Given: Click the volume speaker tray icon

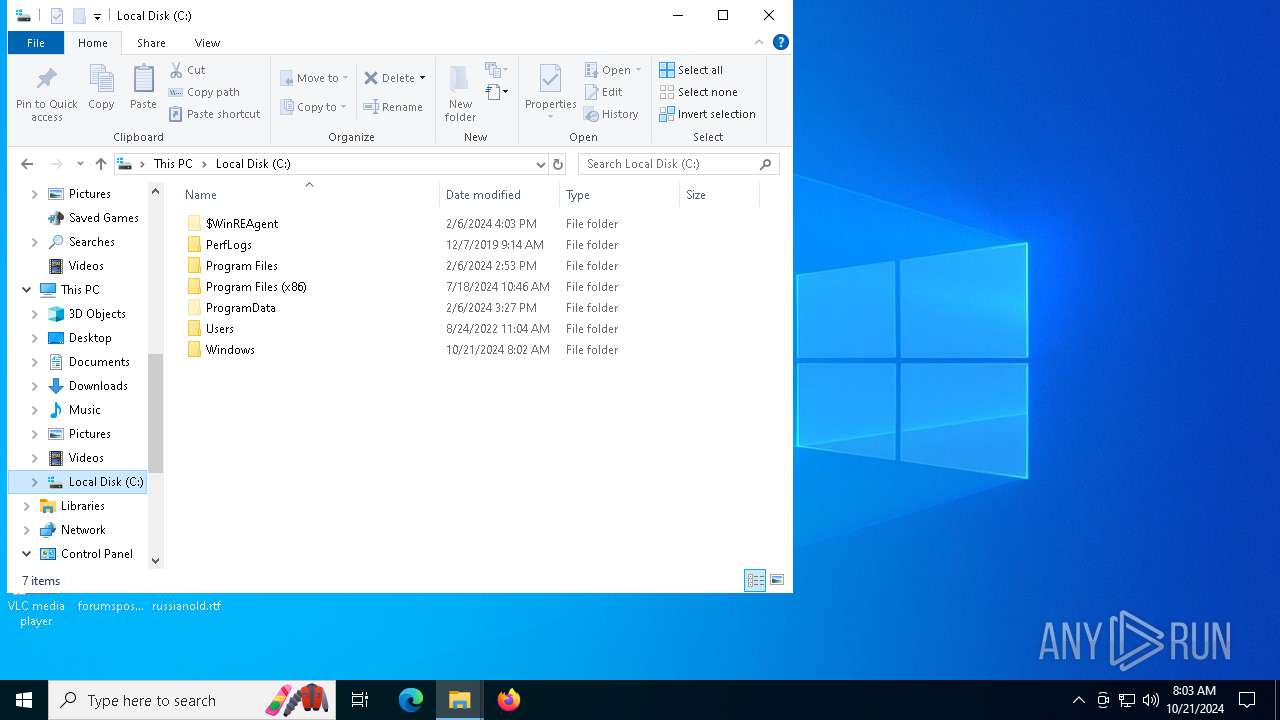Looking at the screenshot, I should pyautogui.click(x=1150, y=700).
